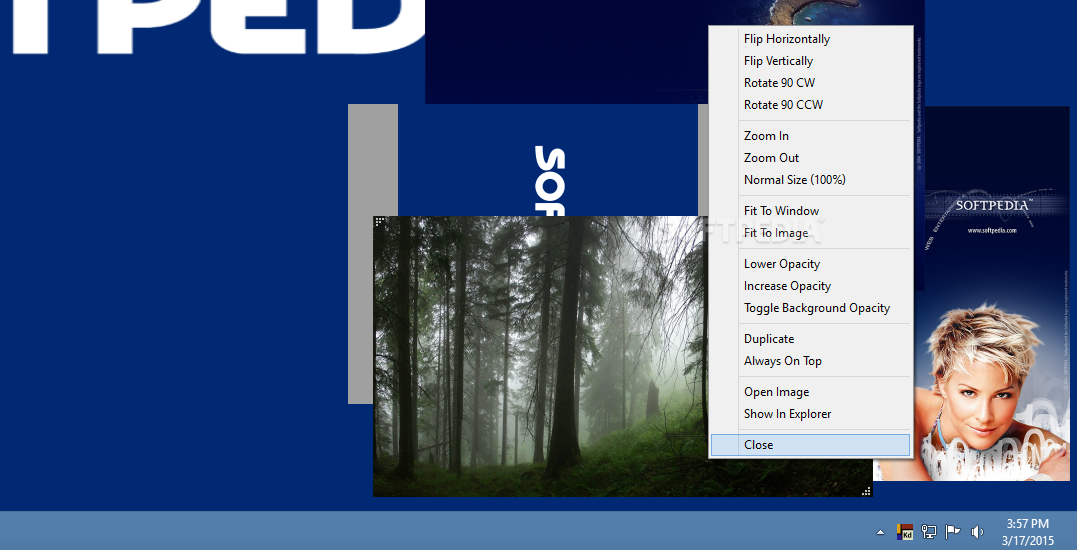
Task: Pick Fit To Image
Action: click(x=810, y=233)
